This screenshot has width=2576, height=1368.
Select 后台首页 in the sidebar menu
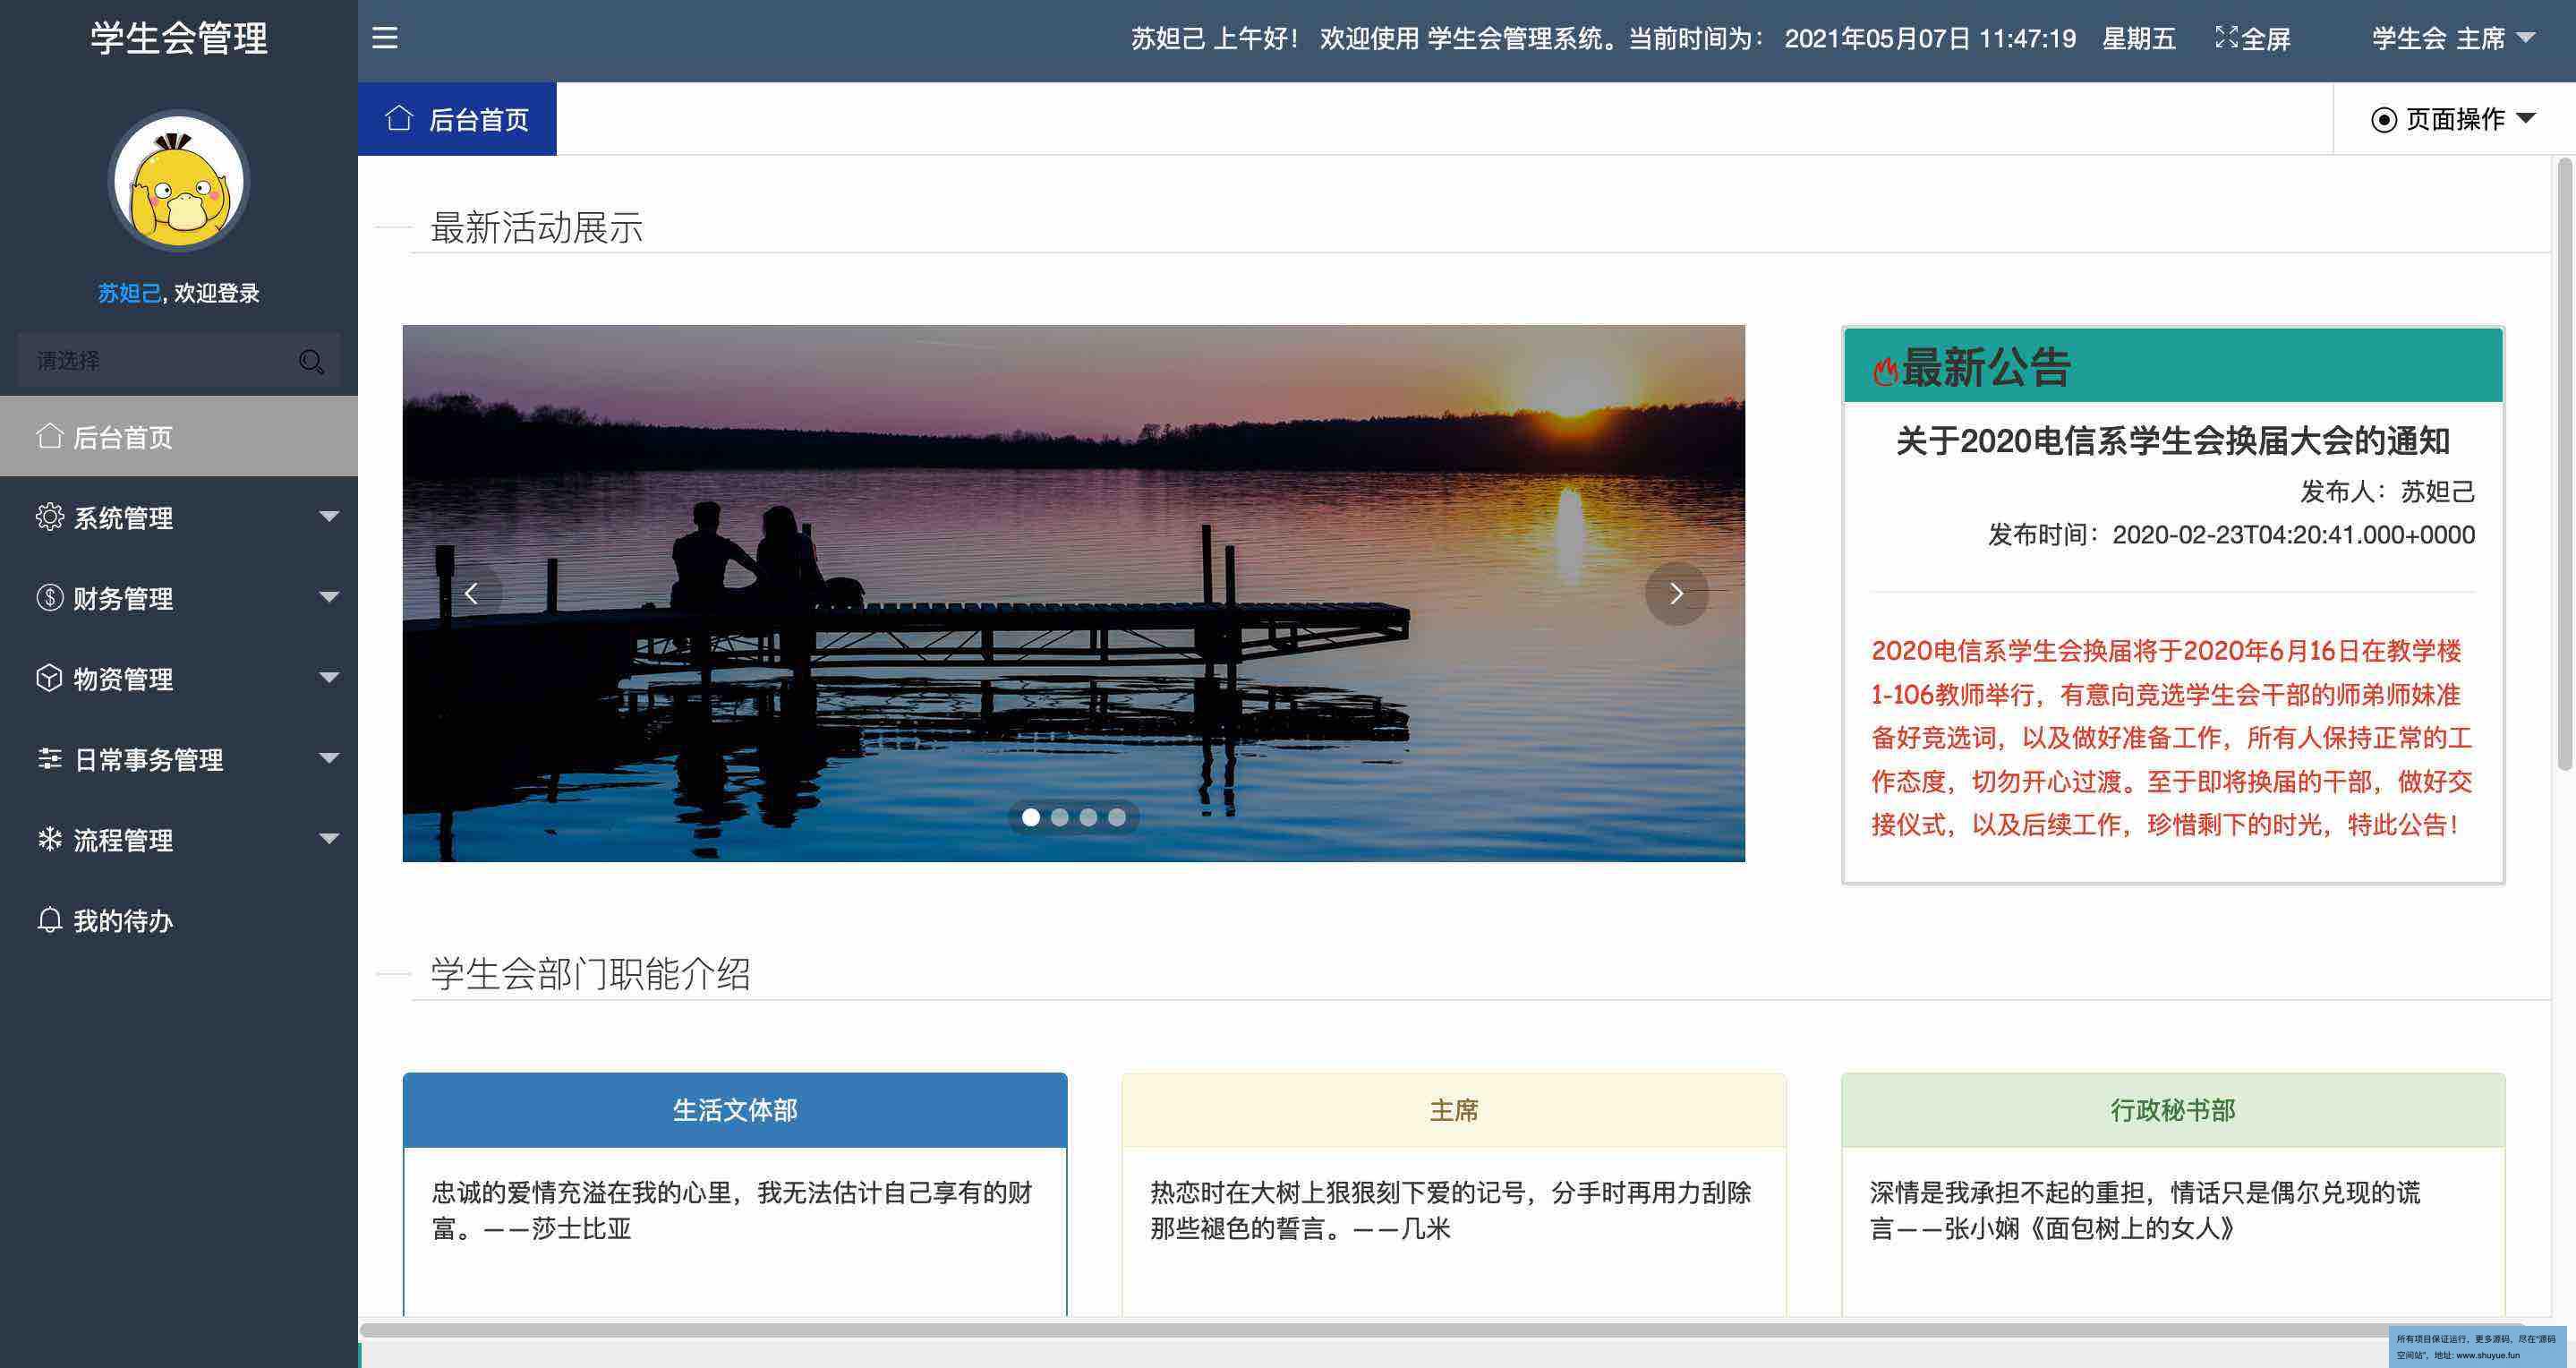pos(122,437)
